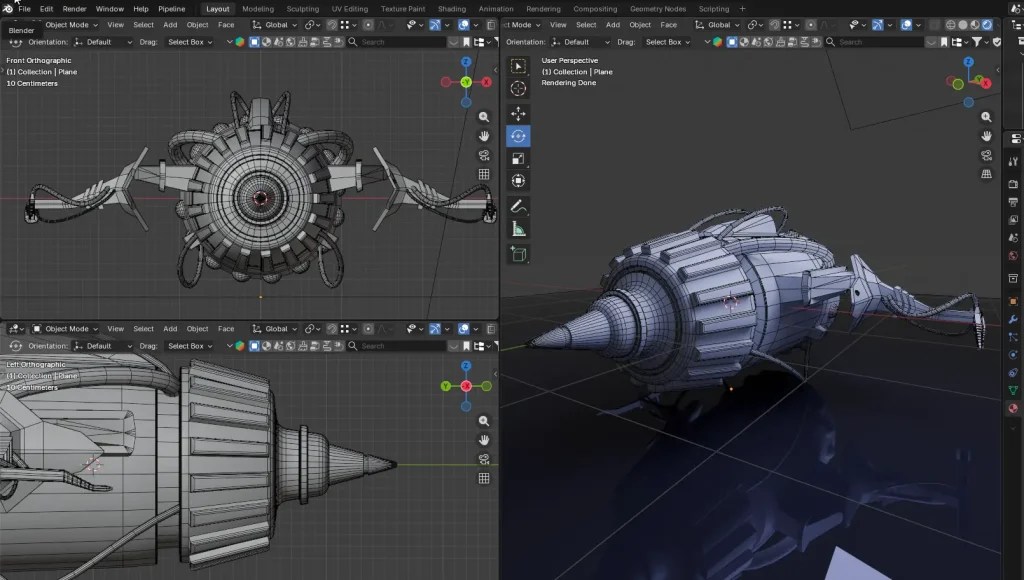Image resolution: width=1024 pixels, height=580 pixels.
Task: Open Global orientation dropdown in Left viewport
Action: [x=274, y=329]
